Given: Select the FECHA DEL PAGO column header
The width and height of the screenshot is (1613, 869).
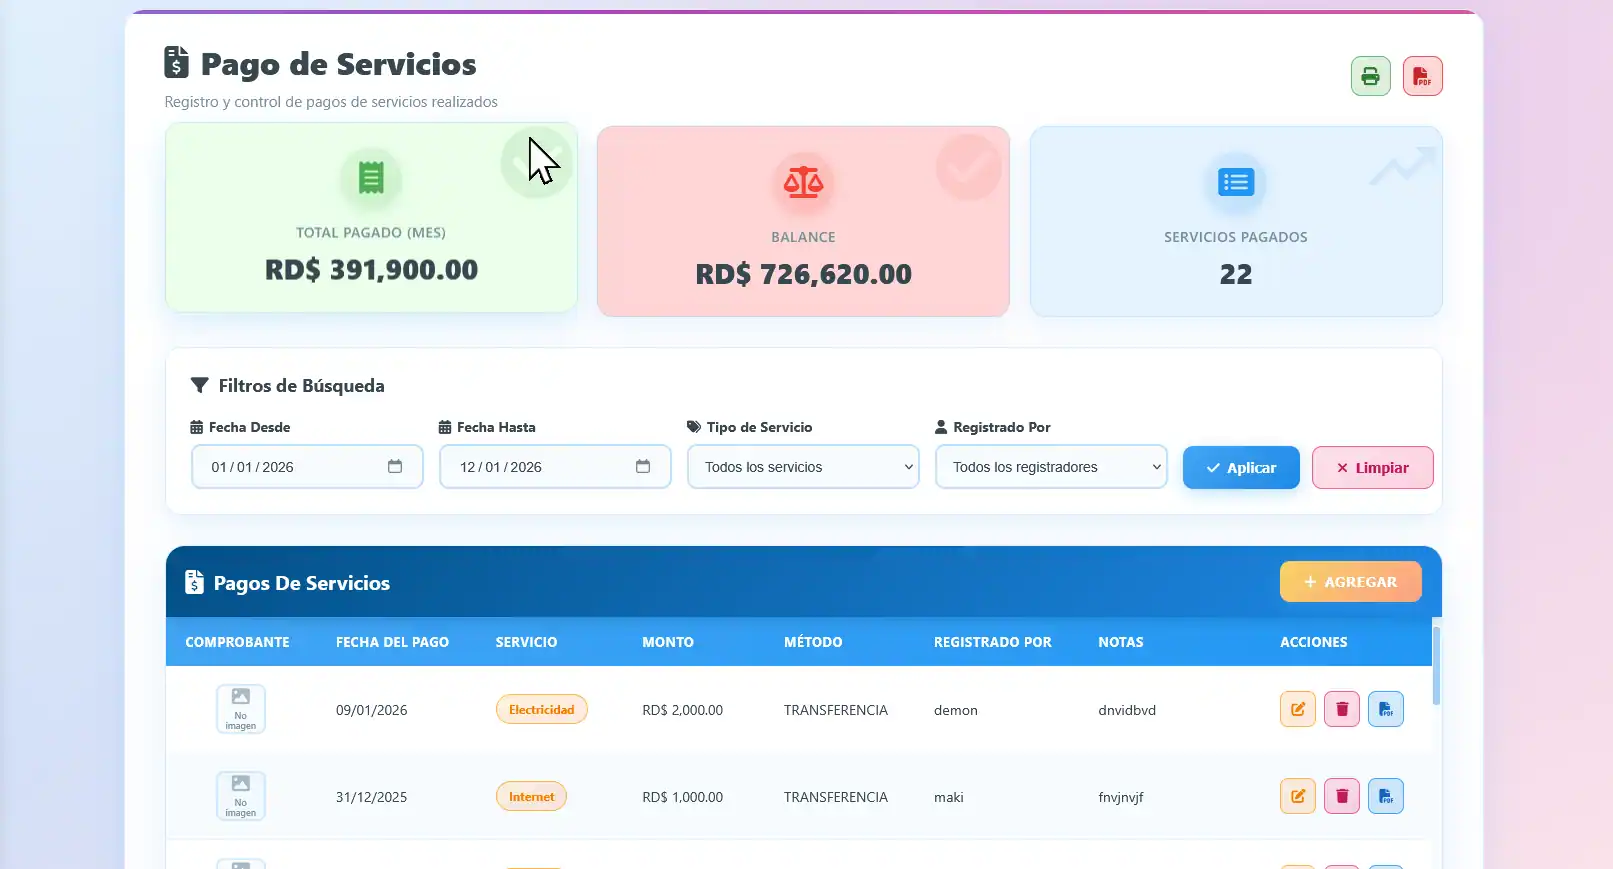Looking at the screenshot, I should [x=392, y=642].
